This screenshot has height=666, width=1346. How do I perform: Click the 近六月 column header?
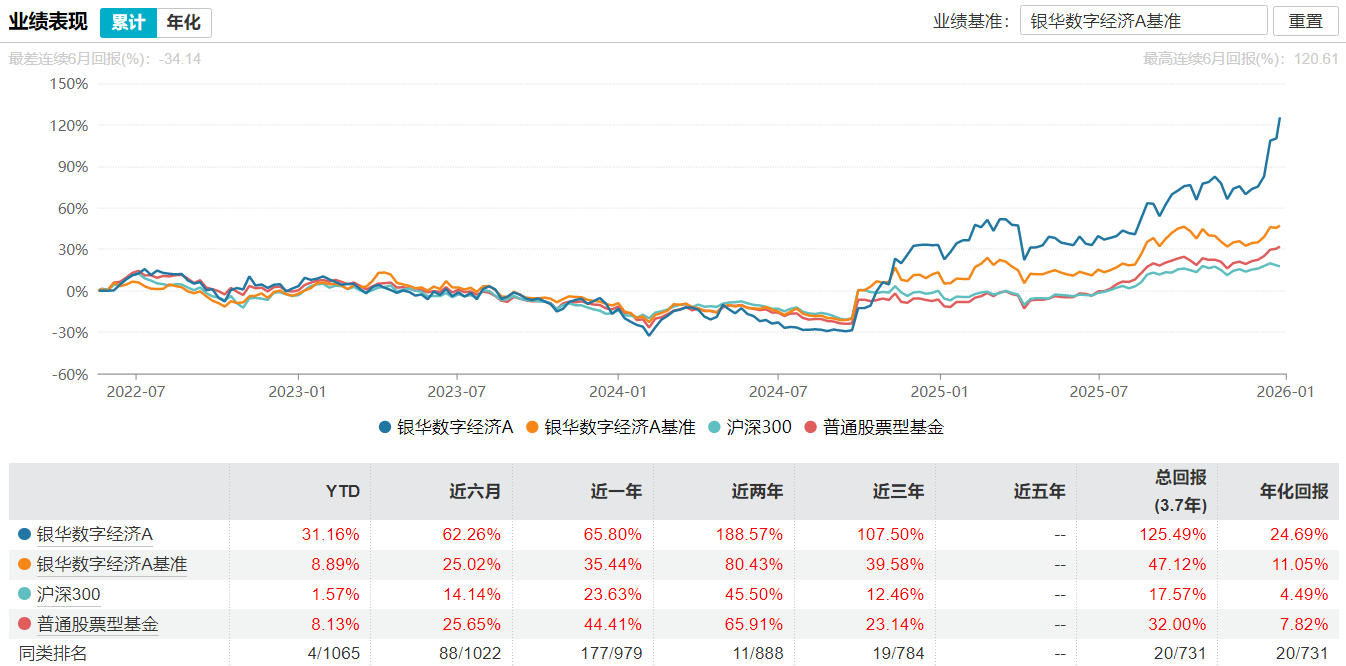click(x=476, y=491)
